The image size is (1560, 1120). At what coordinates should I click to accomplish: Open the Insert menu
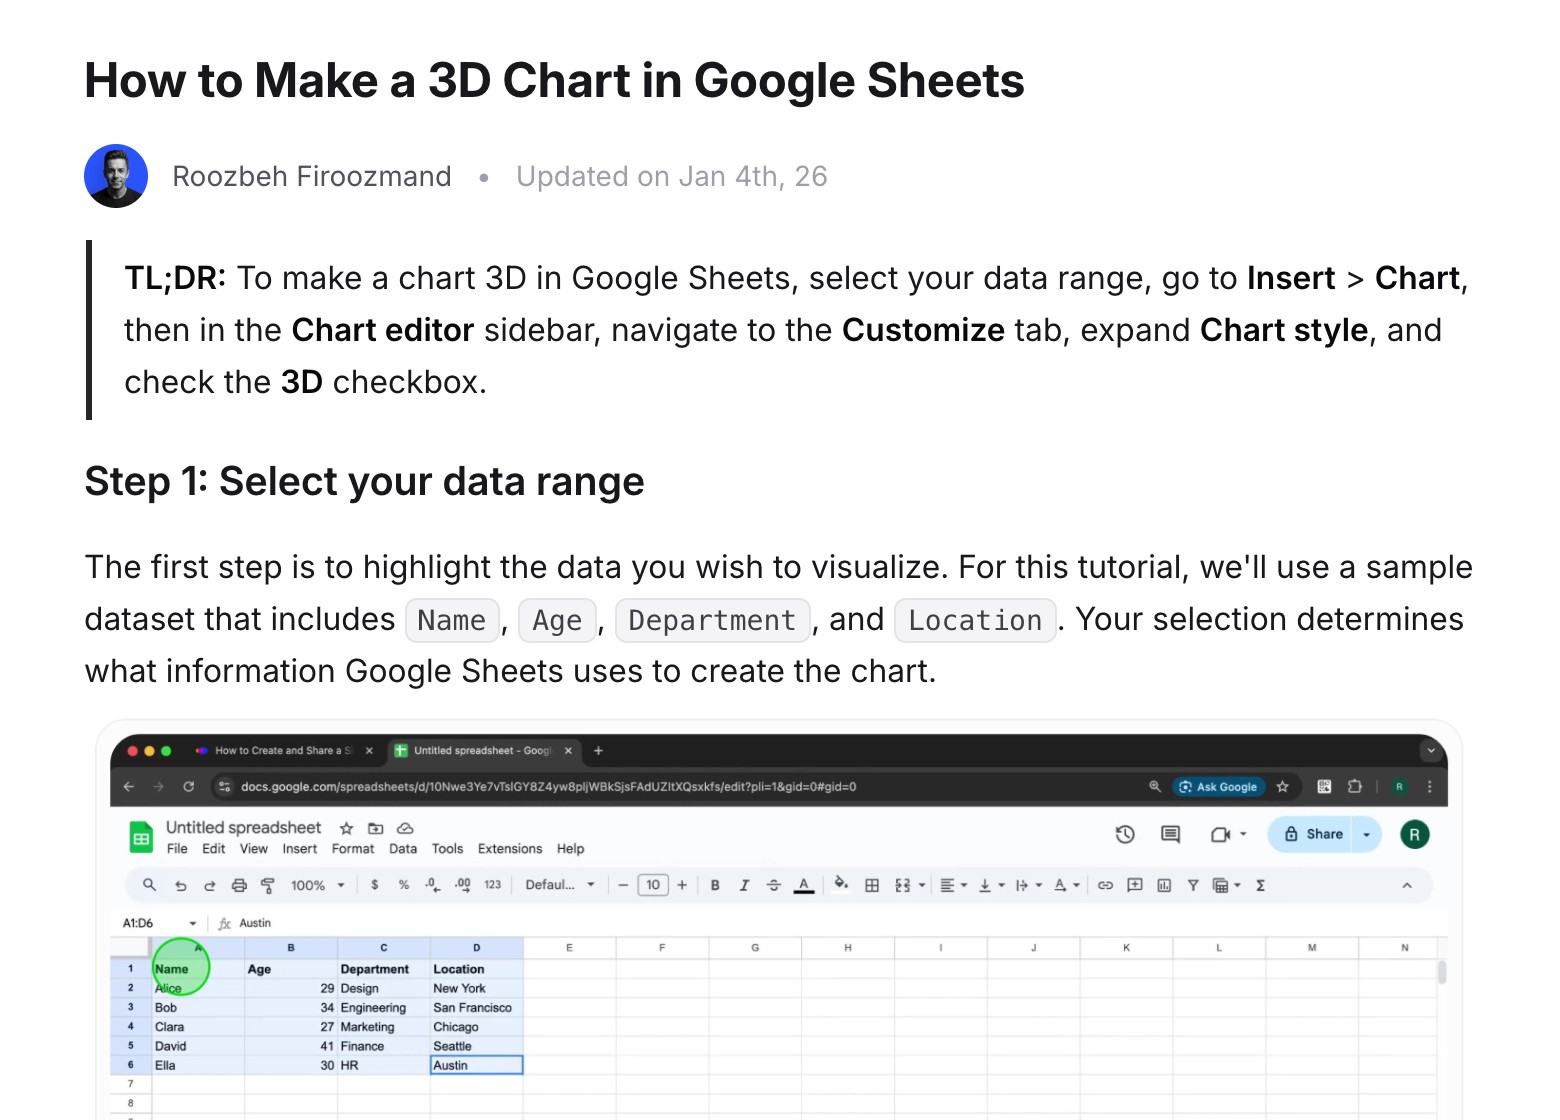[300, 849]
